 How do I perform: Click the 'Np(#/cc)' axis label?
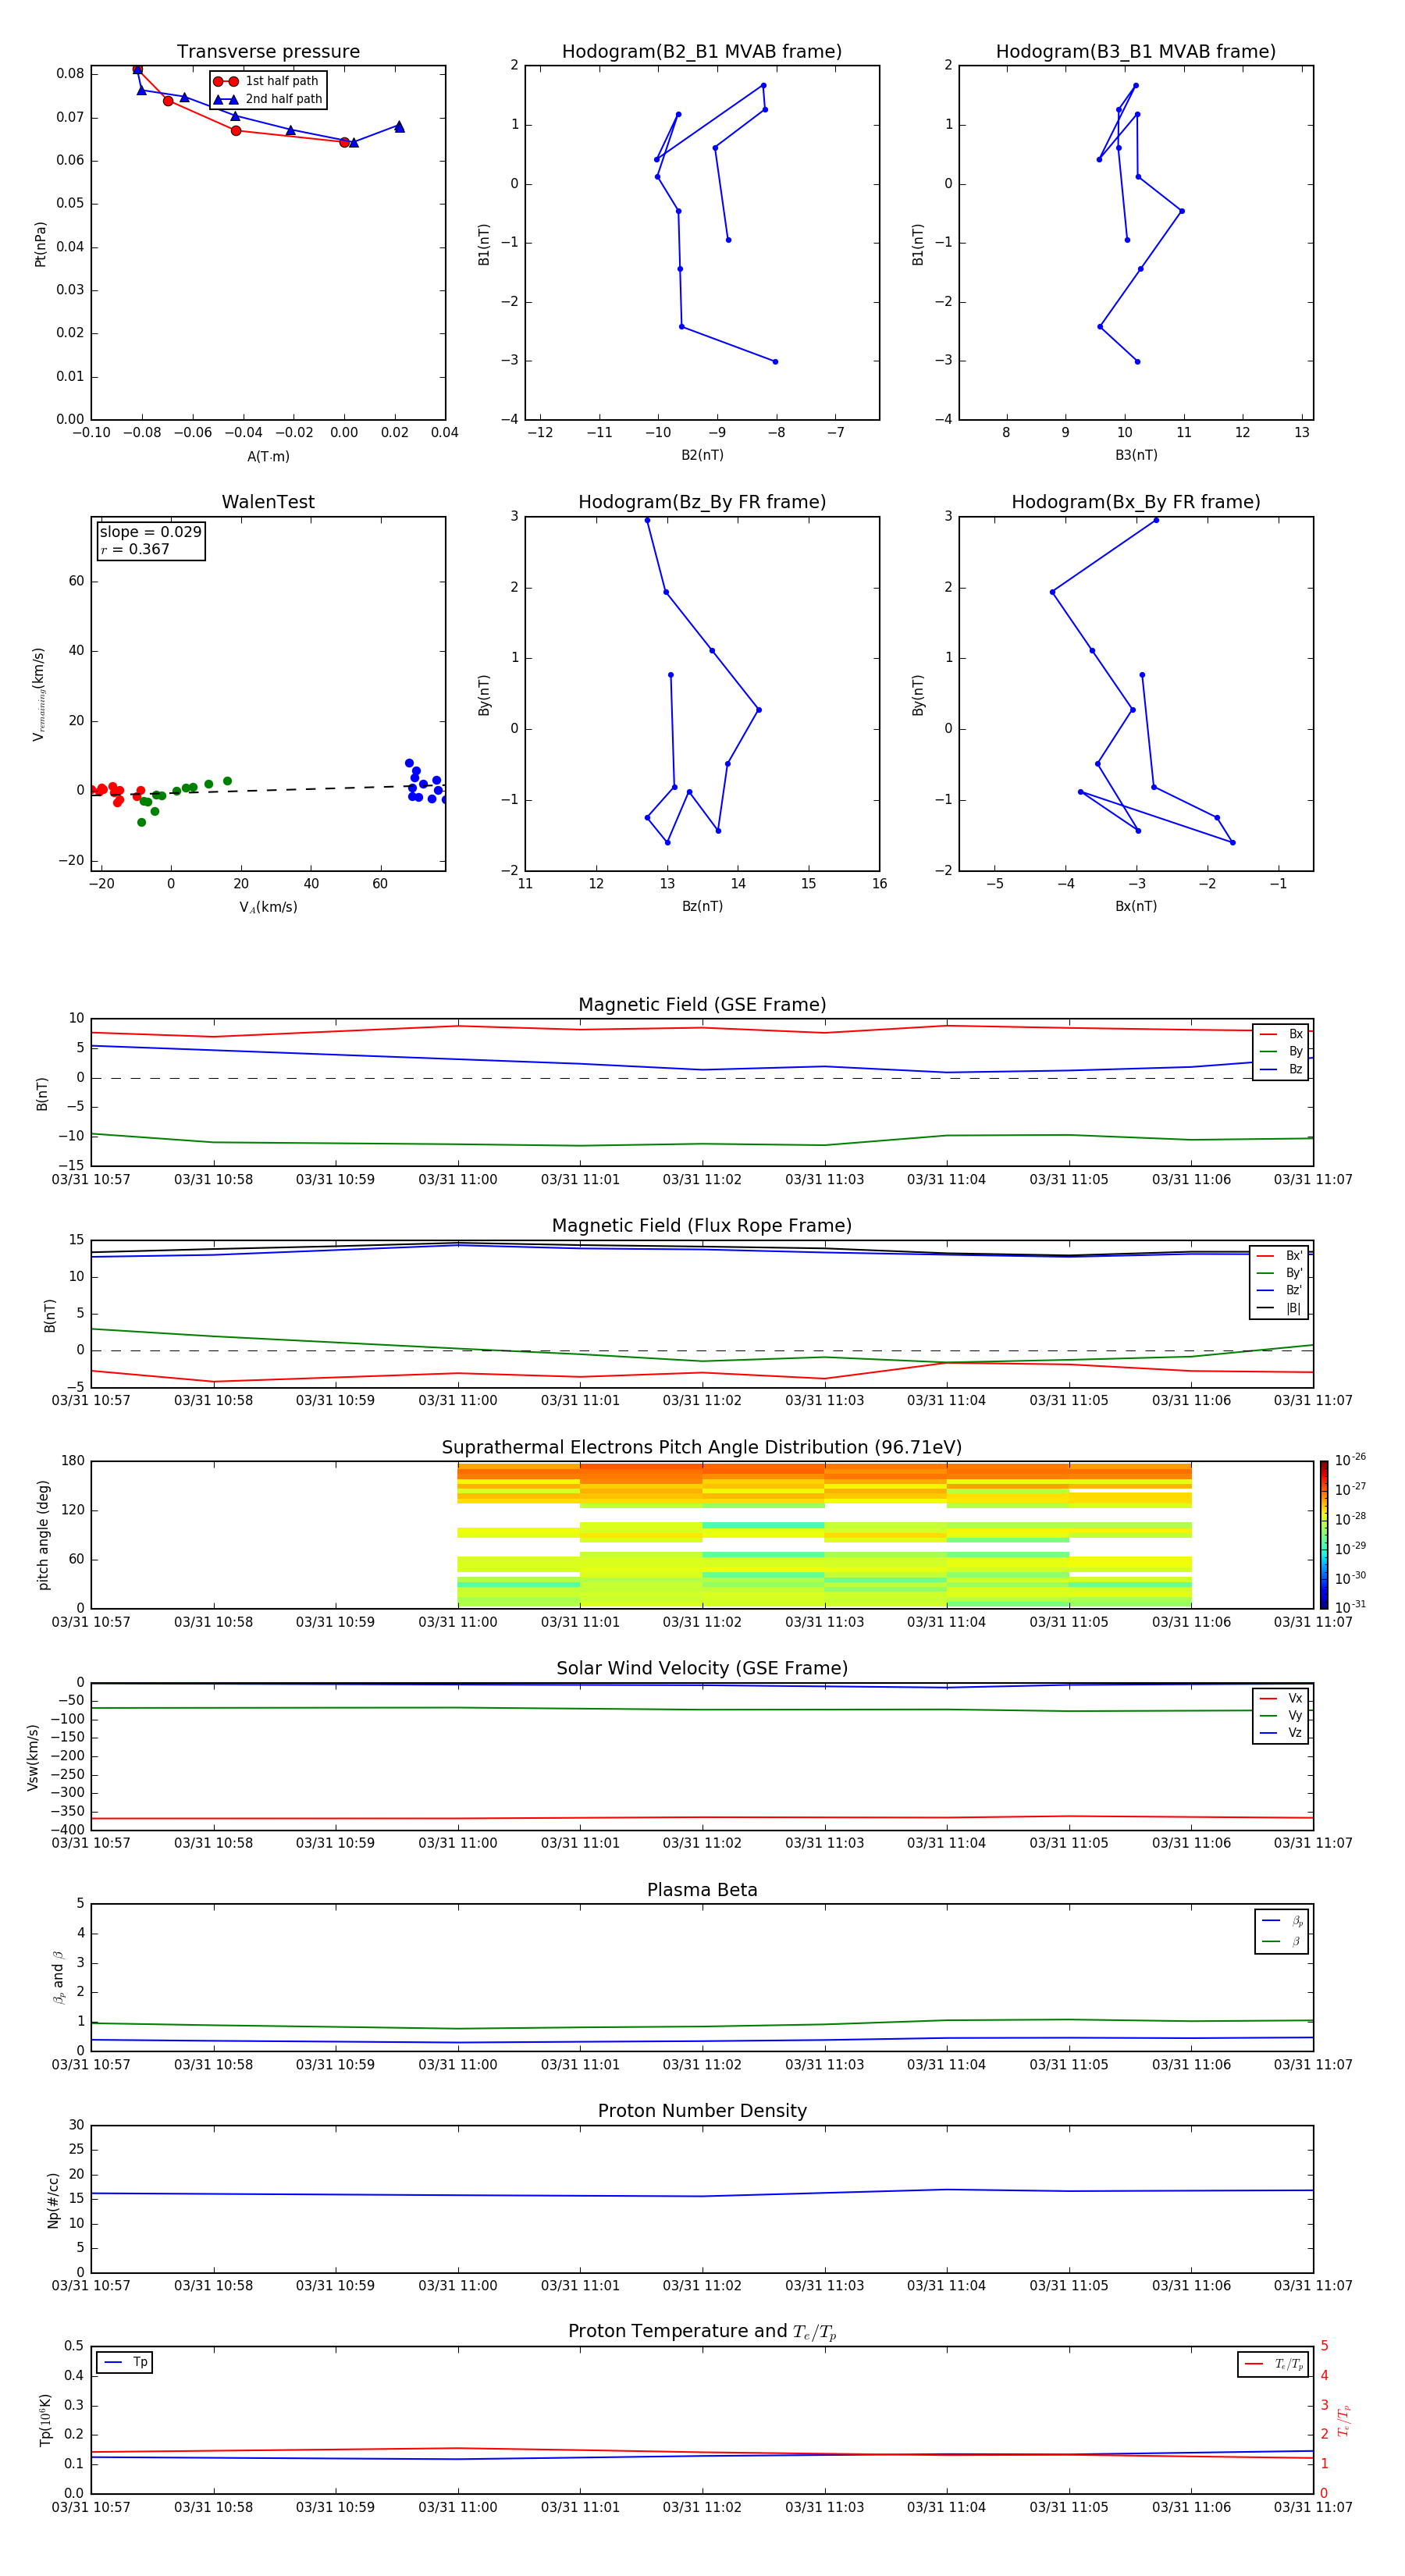pos(53,2200)
